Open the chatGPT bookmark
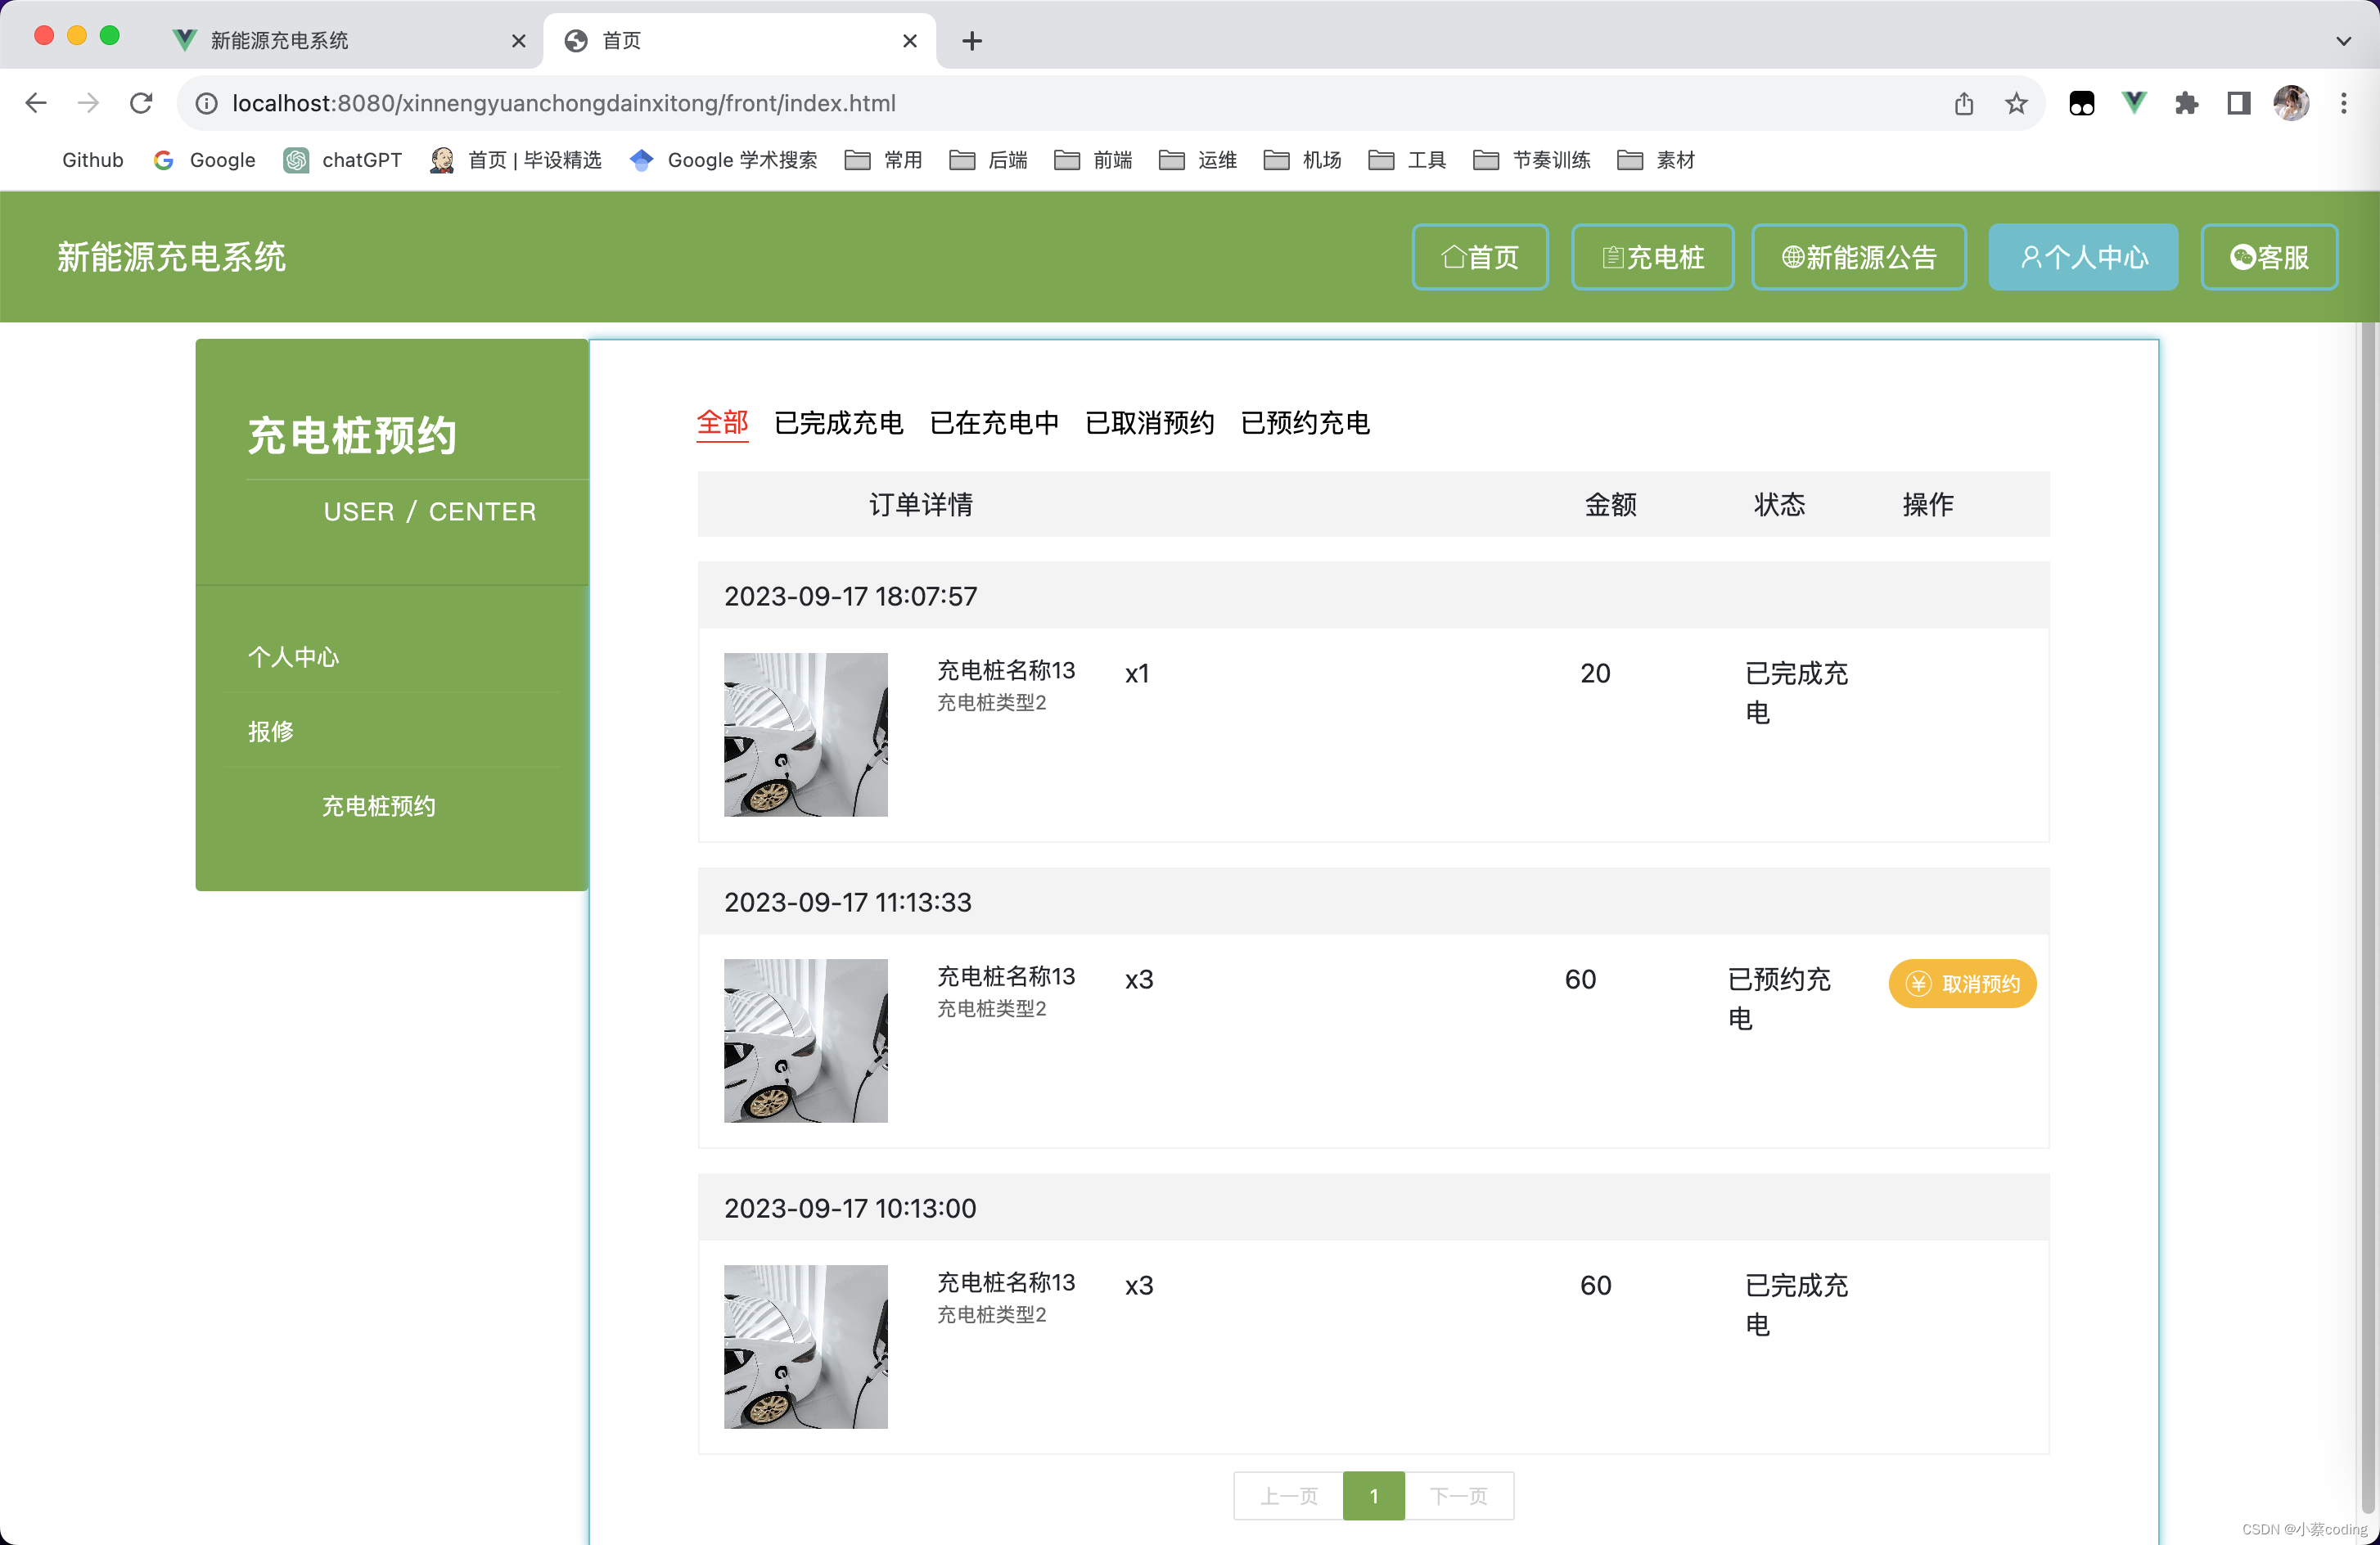 click(x=343, y=160)
